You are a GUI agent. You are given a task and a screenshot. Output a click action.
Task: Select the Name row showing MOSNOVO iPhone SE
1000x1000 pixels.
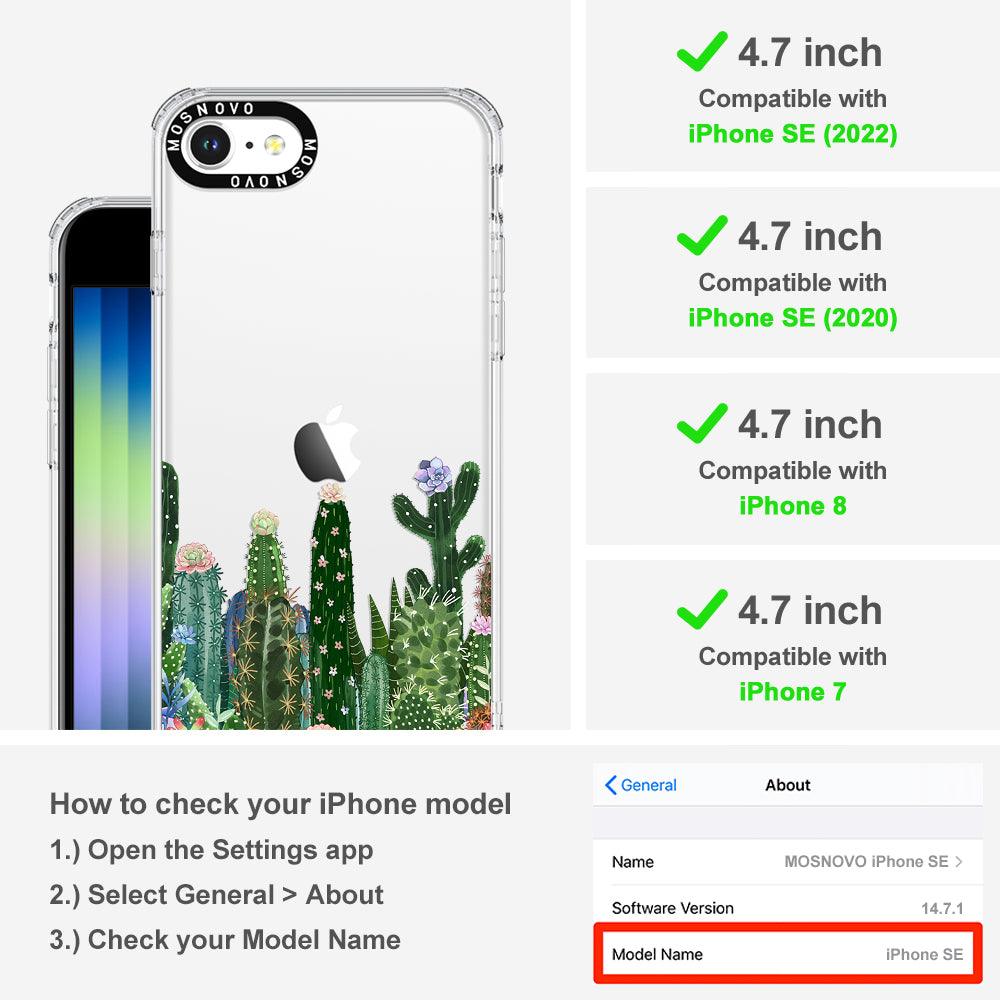788,862
